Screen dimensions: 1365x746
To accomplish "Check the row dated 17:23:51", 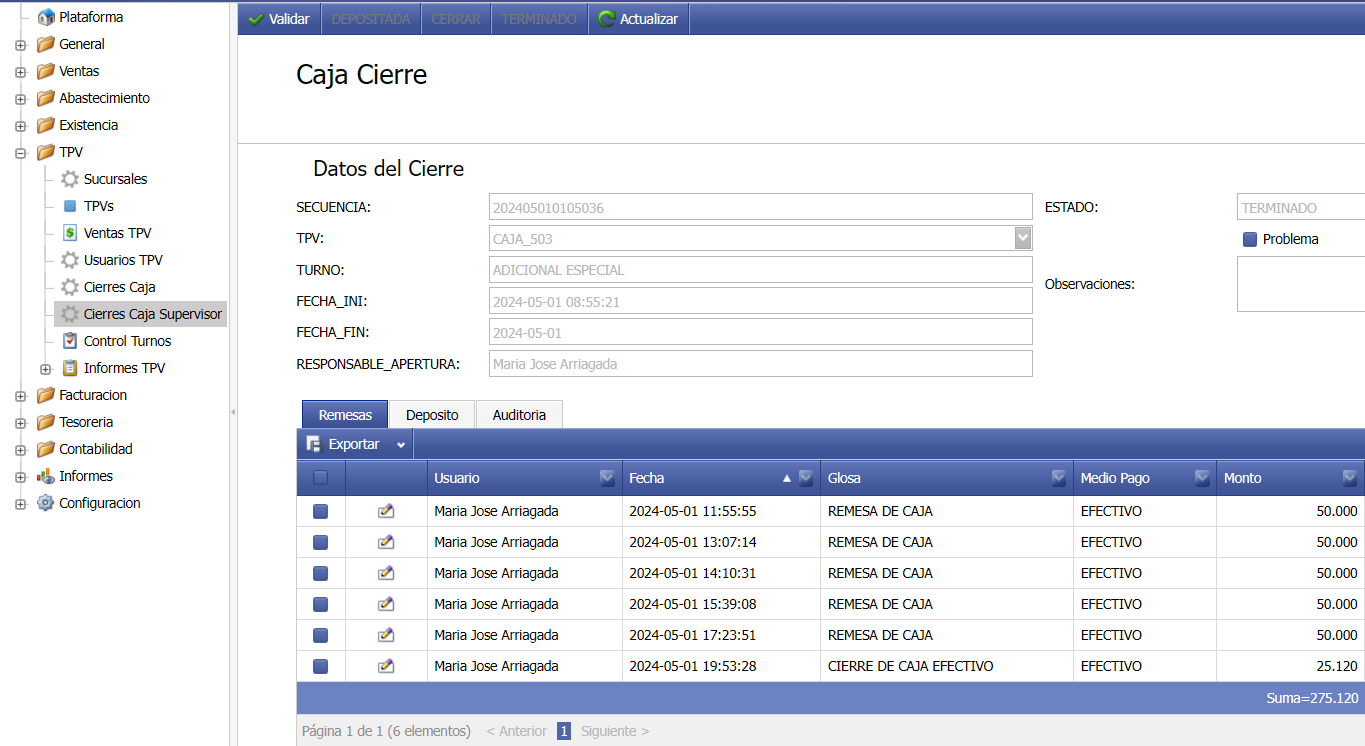I will (320, 635).
